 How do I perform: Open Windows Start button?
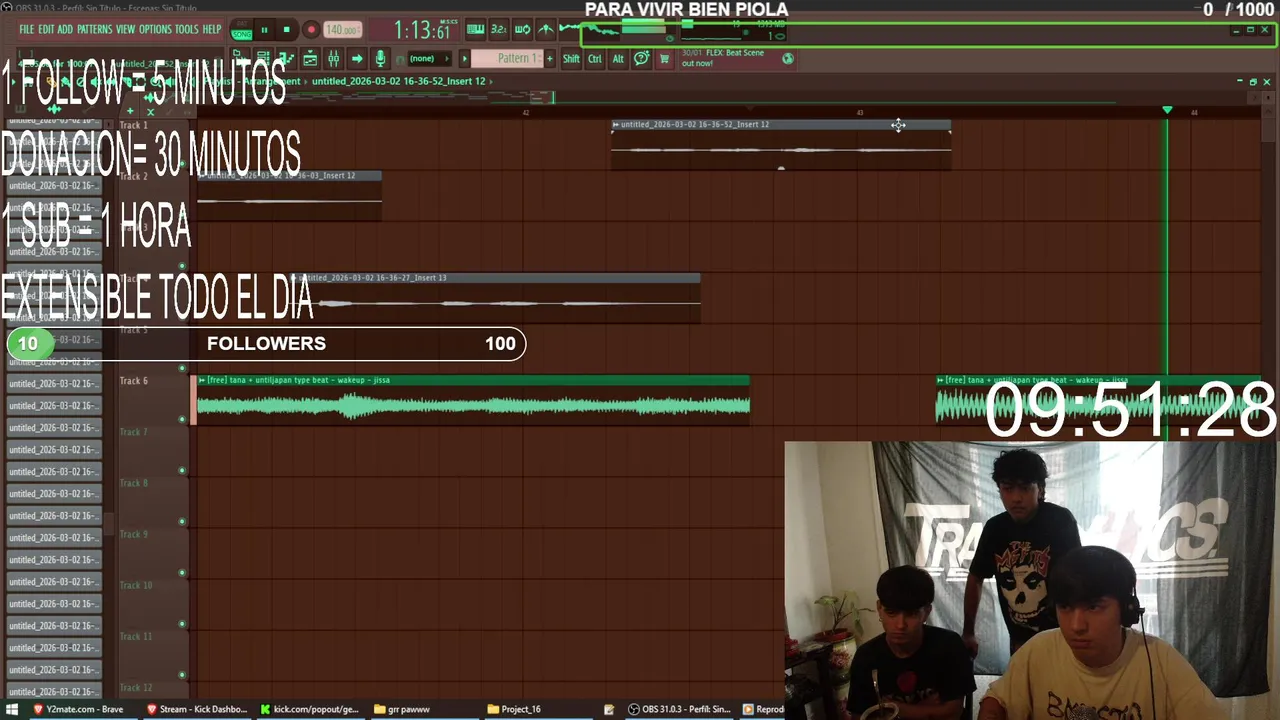pos(14,709)
